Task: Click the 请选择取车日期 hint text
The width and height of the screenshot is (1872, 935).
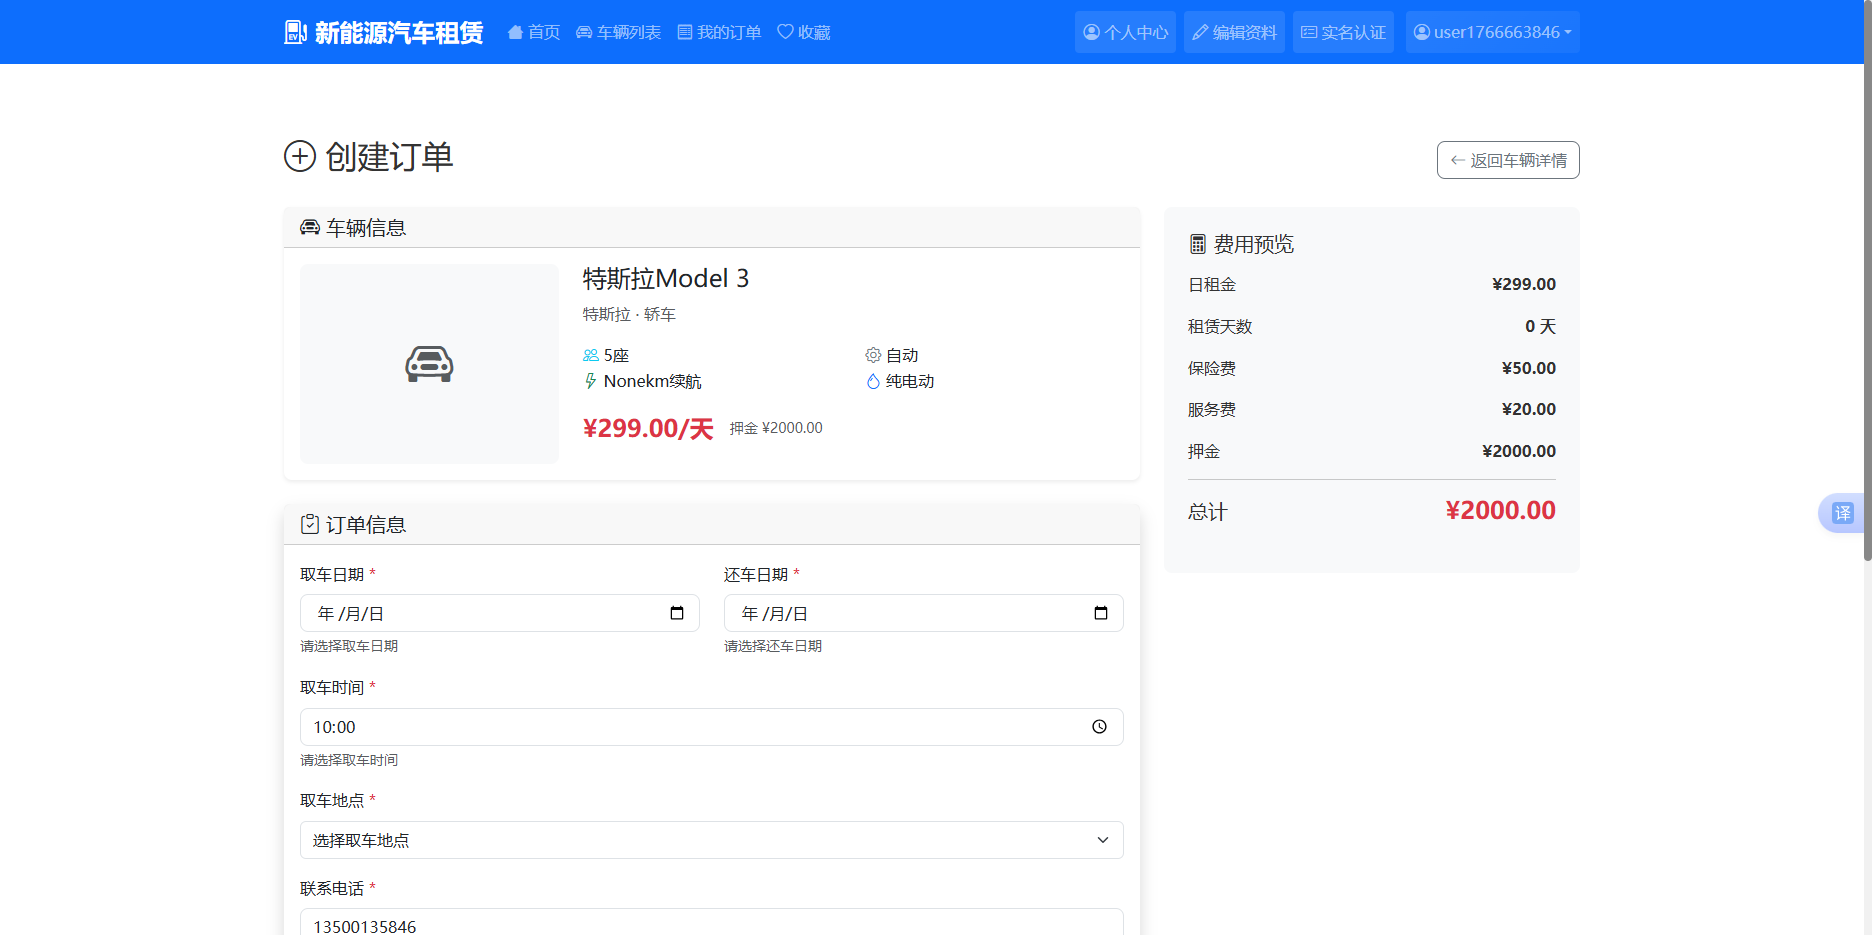Action: (x=349, y=646)
